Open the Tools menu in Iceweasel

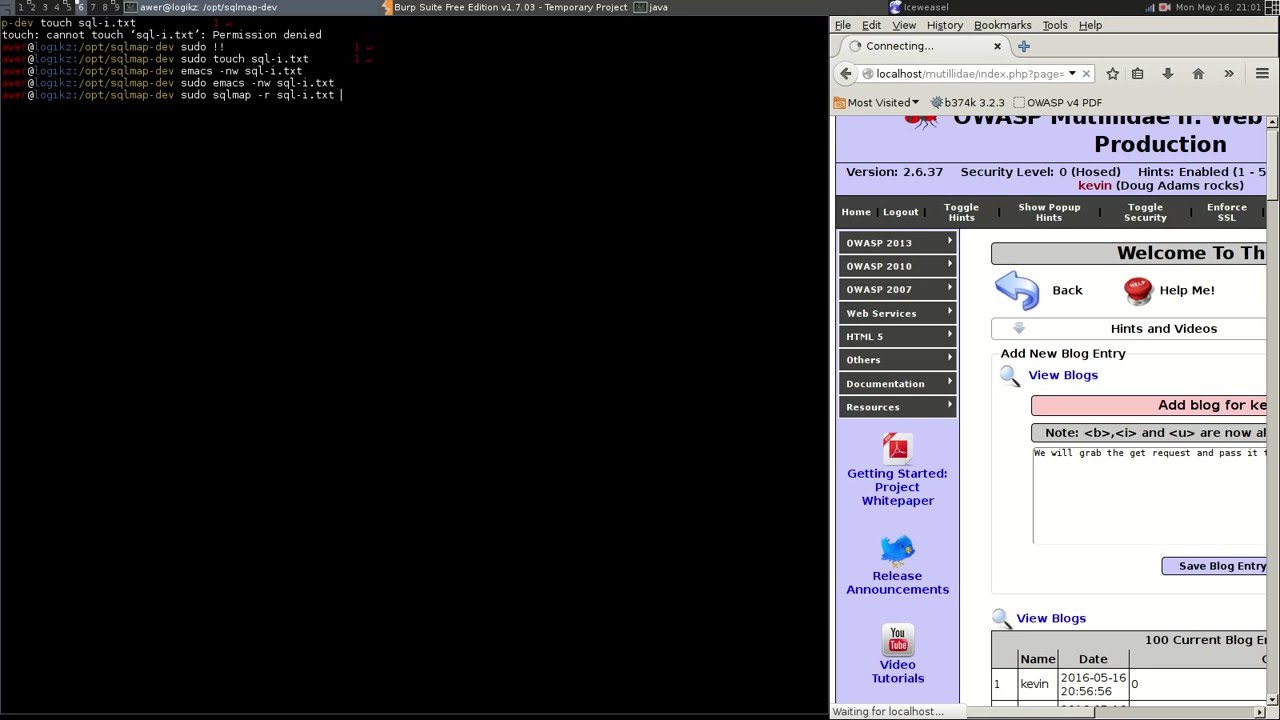pos(1055,25)
